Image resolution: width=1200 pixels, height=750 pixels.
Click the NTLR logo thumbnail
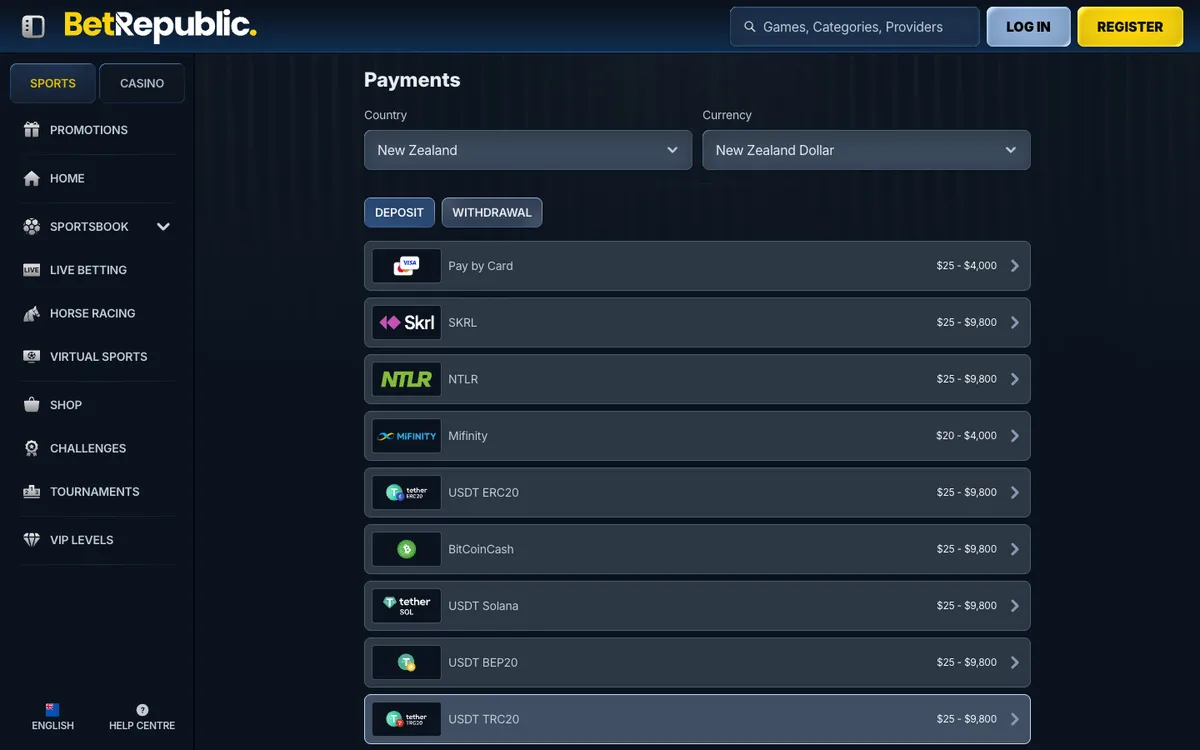click(x=407, y=379)
